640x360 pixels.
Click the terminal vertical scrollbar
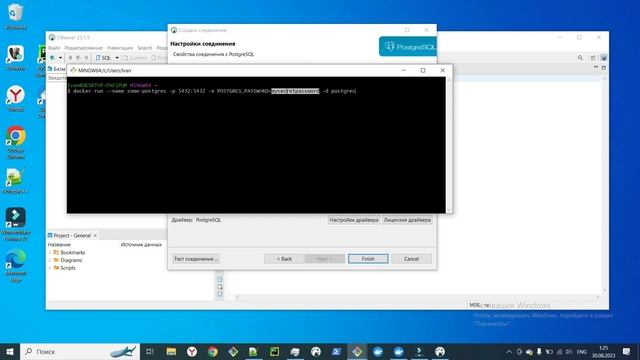pyautogui.click(x=449, y=144)
